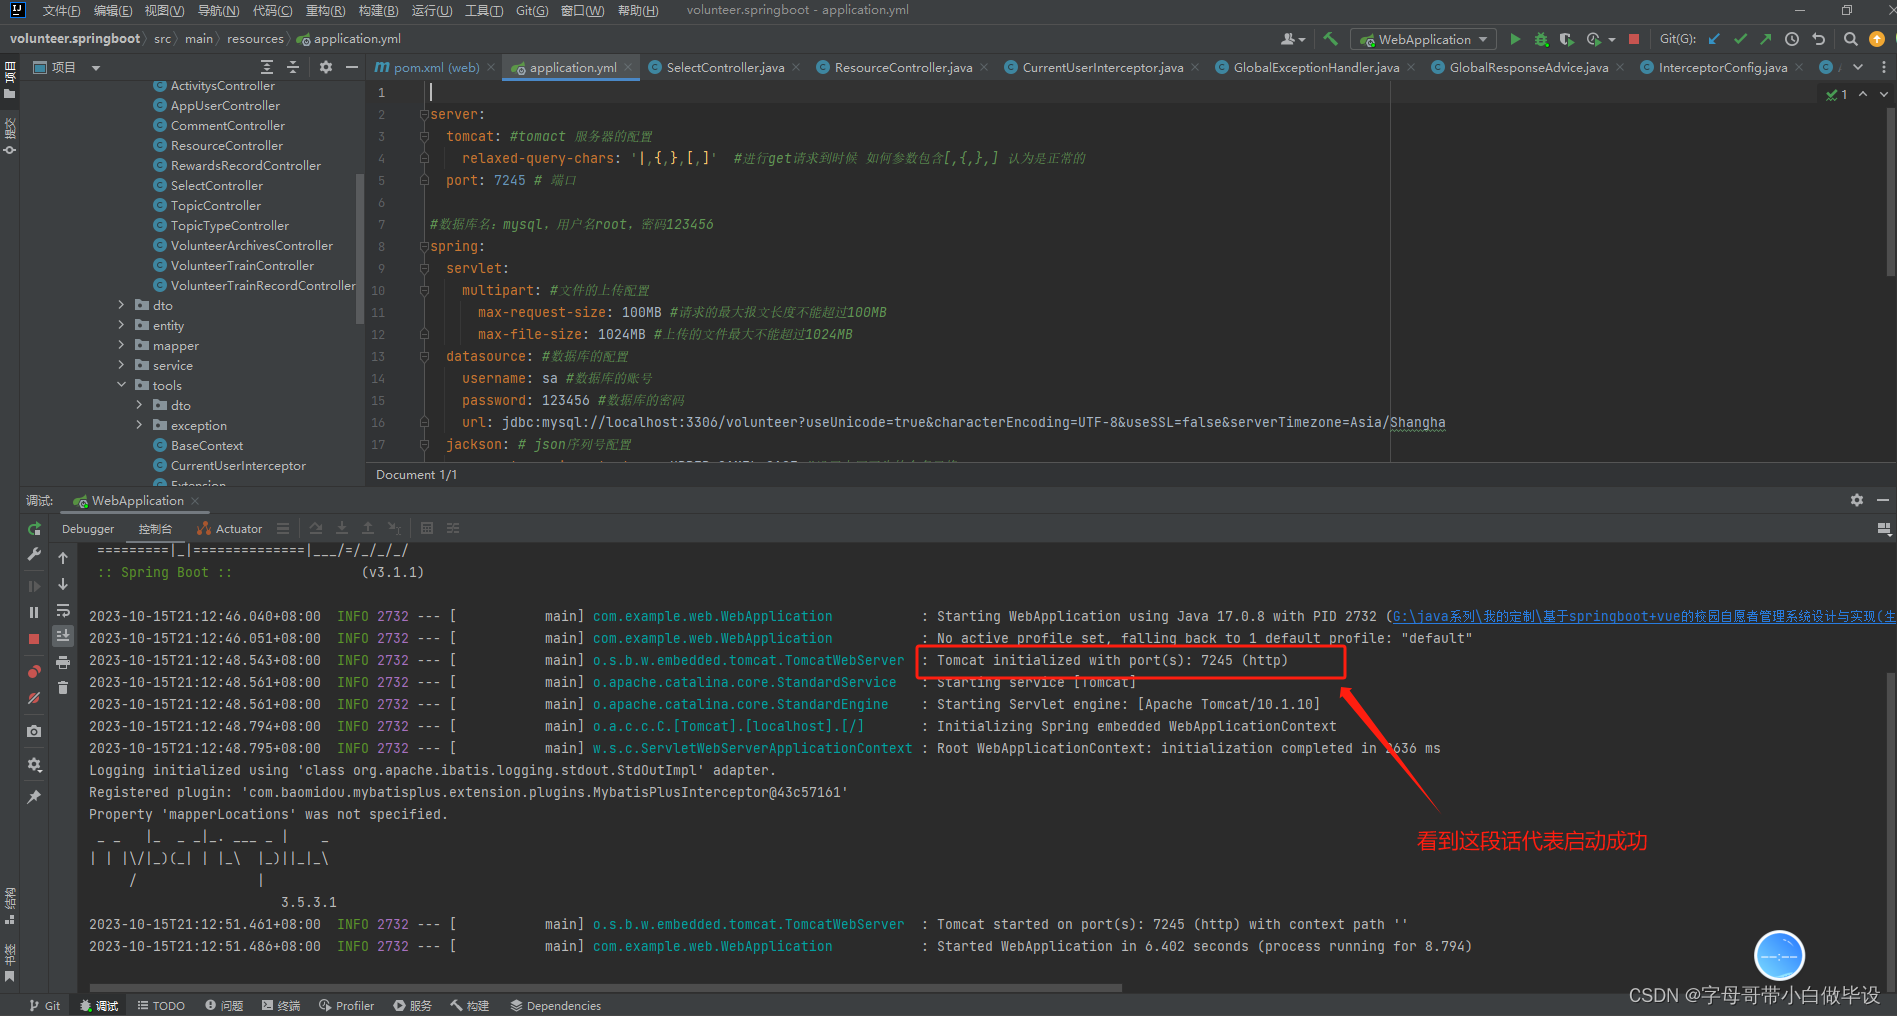The image size is (1897, 1016).
Task: Rerun WebApplication in debug panel
Action: coord(34,529)
